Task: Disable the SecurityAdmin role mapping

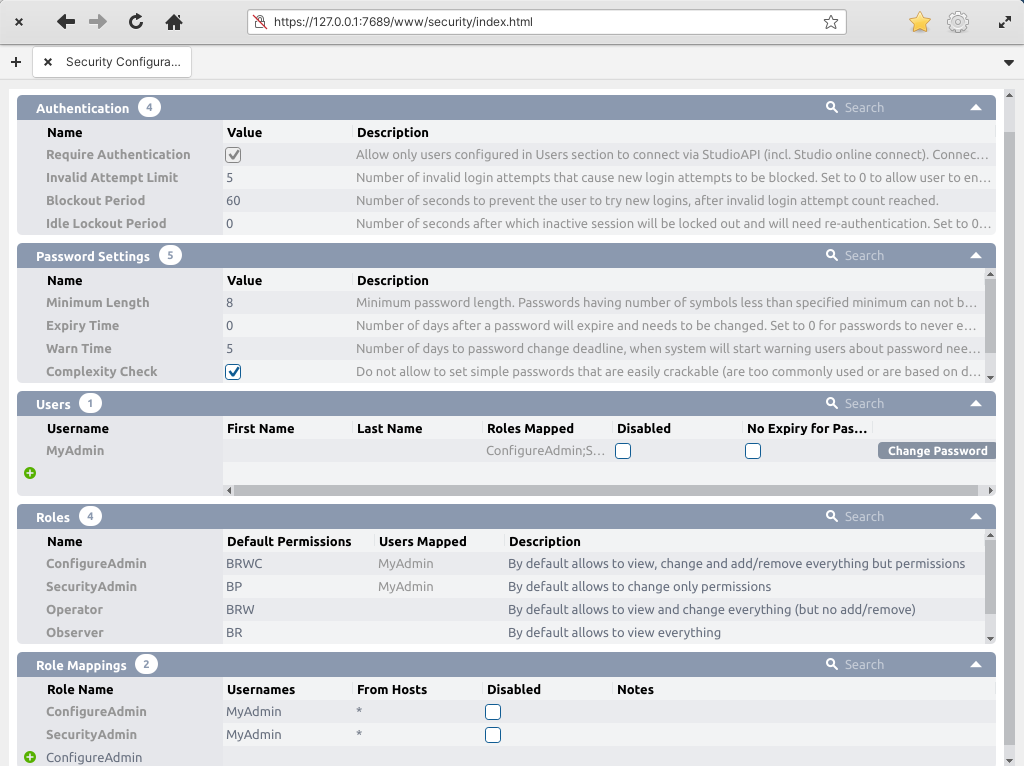Action: [493, 735]
